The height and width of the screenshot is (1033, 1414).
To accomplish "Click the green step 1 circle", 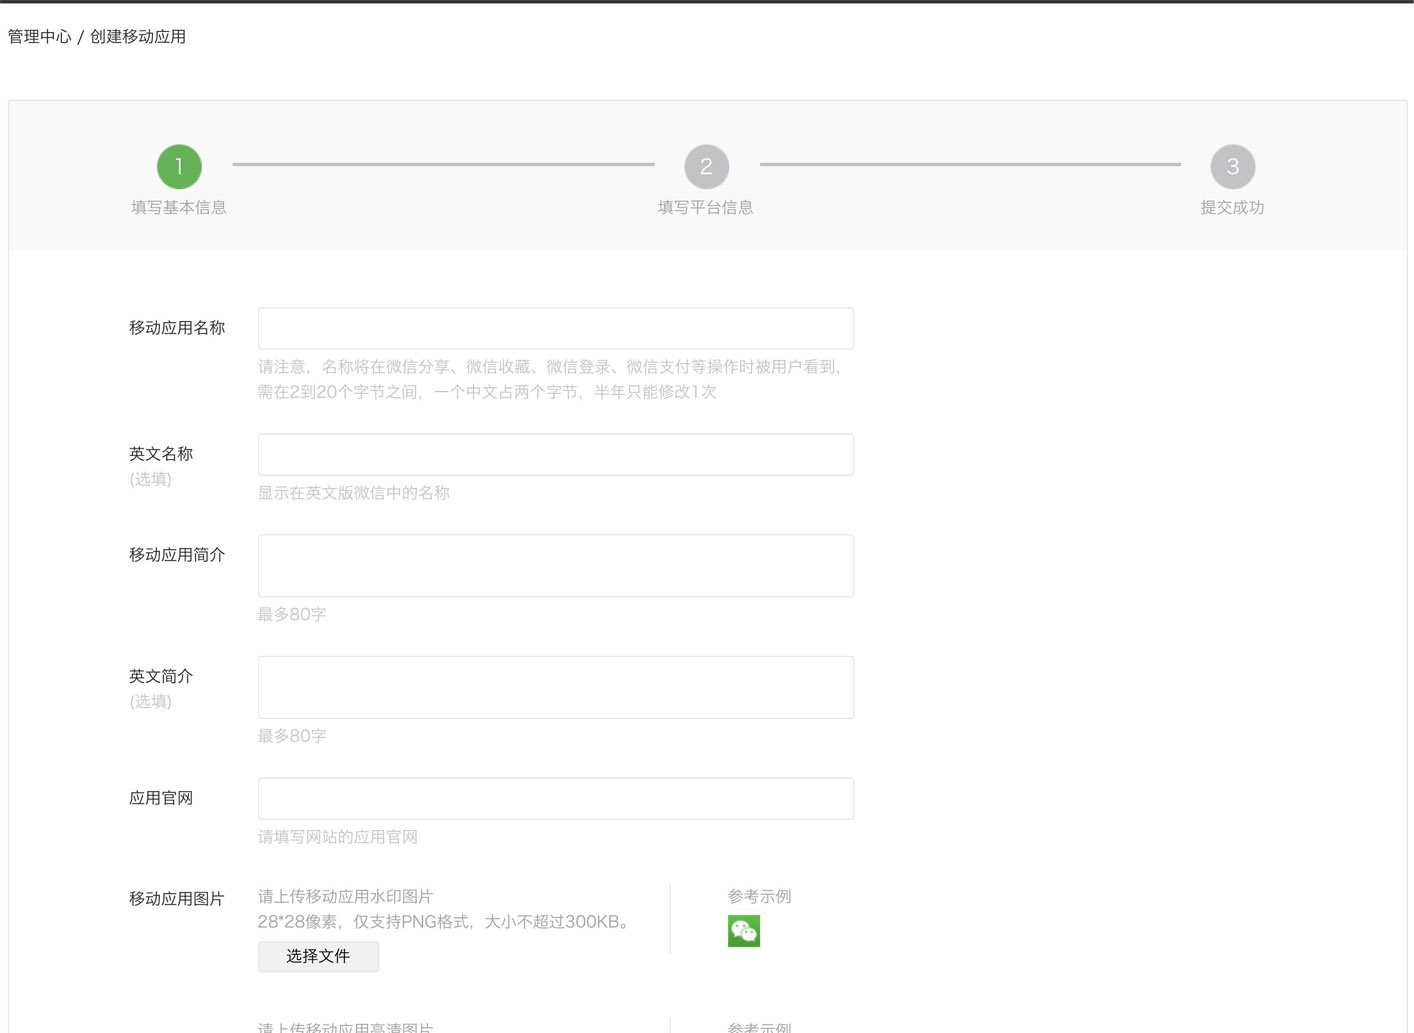I will pos(179,166).
